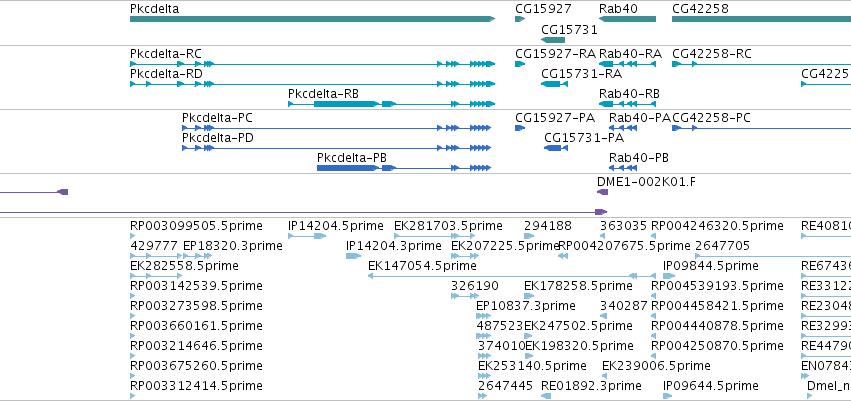The width and height of the screenshot is (851, 401).
Task: Click the CG15927-RA transcript label
Action: [x=555, y=54]
